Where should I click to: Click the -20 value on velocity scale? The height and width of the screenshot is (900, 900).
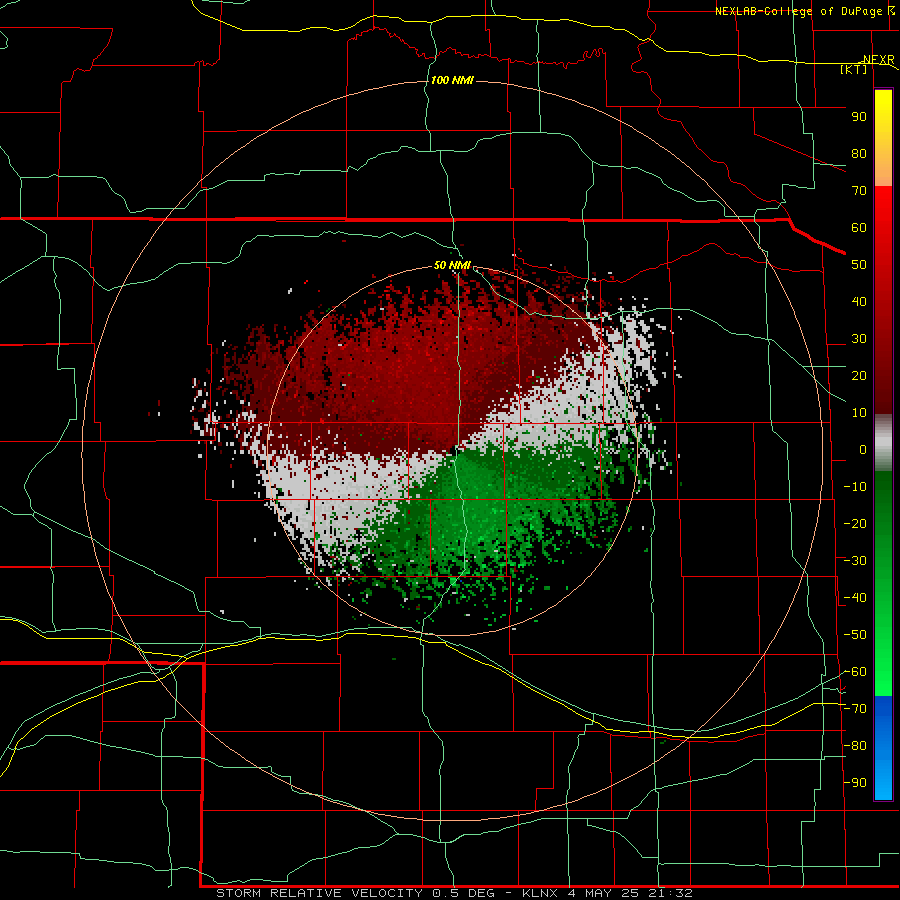855,523
